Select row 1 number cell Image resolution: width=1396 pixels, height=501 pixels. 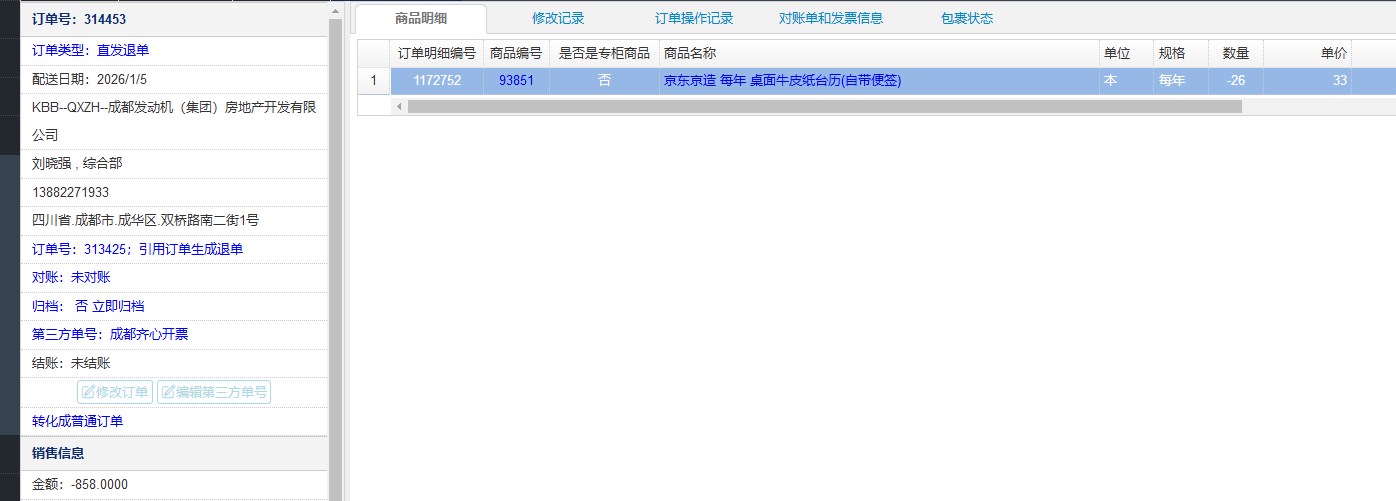click(x=374, y=81)
